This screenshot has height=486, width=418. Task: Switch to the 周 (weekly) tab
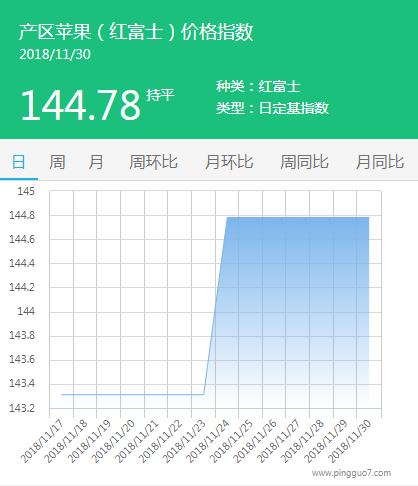coord(57,162)
